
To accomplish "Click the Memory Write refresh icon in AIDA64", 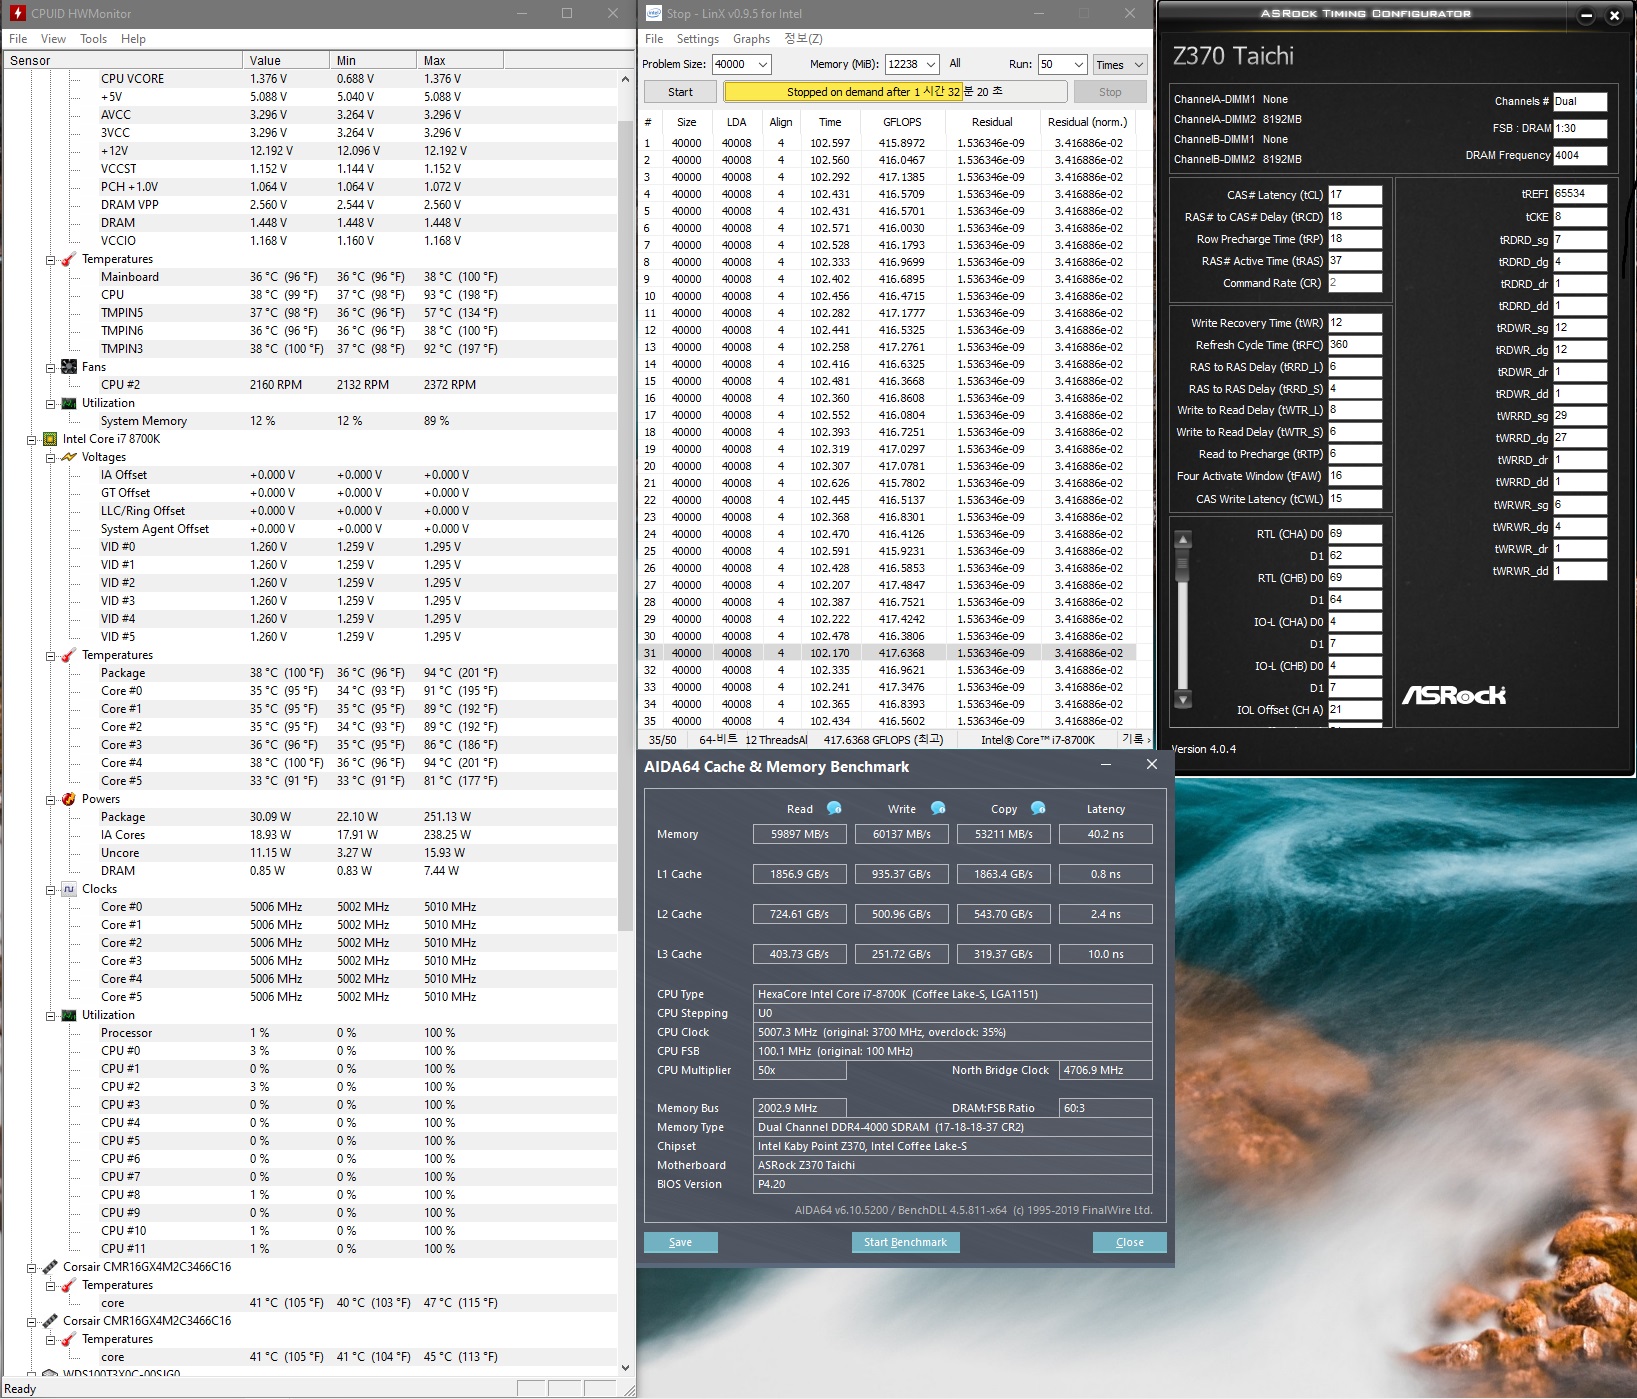I will point(938,808).
